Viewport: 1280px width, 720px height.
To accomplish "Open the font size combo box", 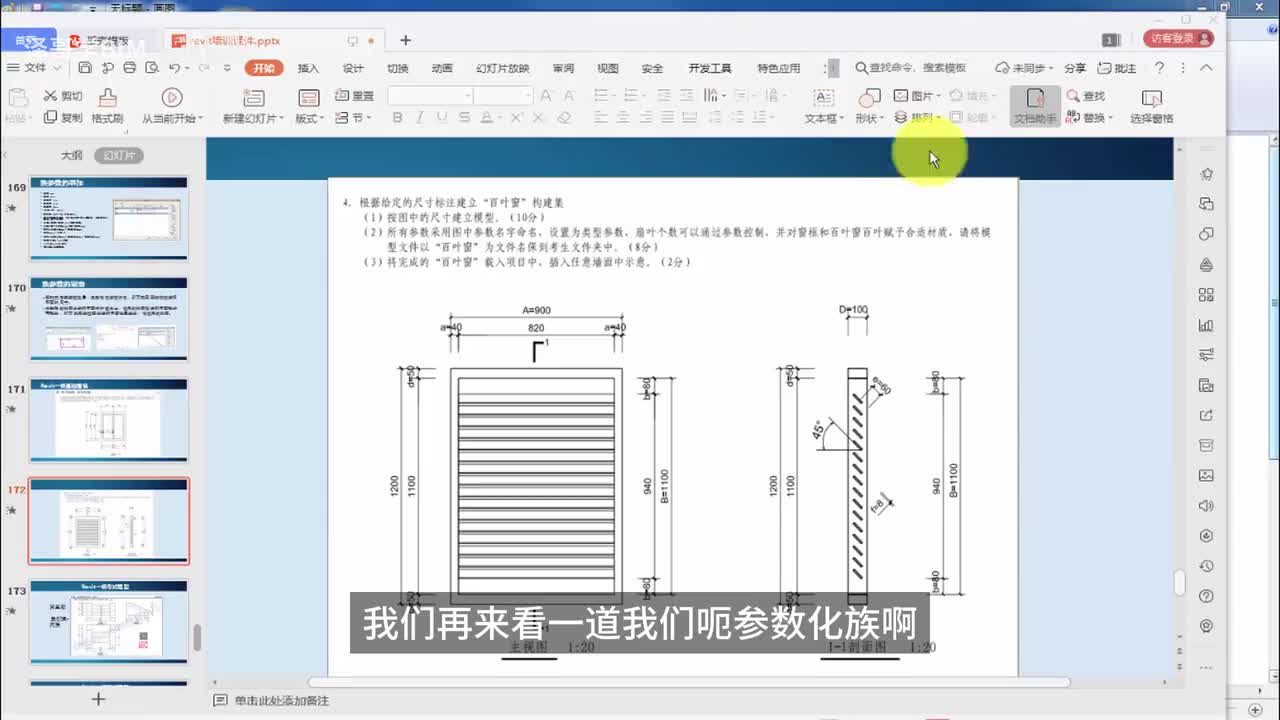I will [x=504, y=96].
